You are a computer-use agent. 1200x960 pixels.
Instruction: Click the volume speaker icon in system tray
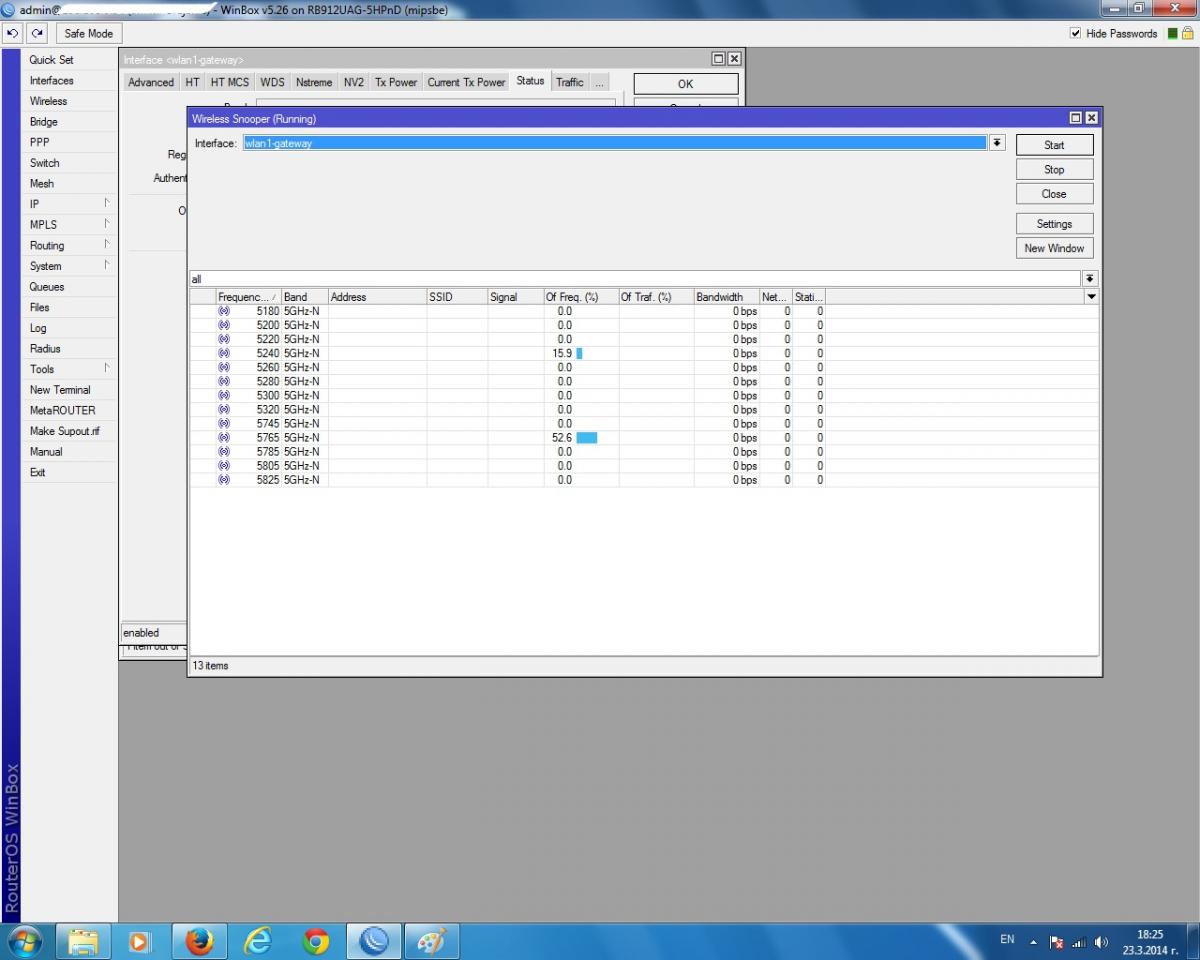[1101, 942]
